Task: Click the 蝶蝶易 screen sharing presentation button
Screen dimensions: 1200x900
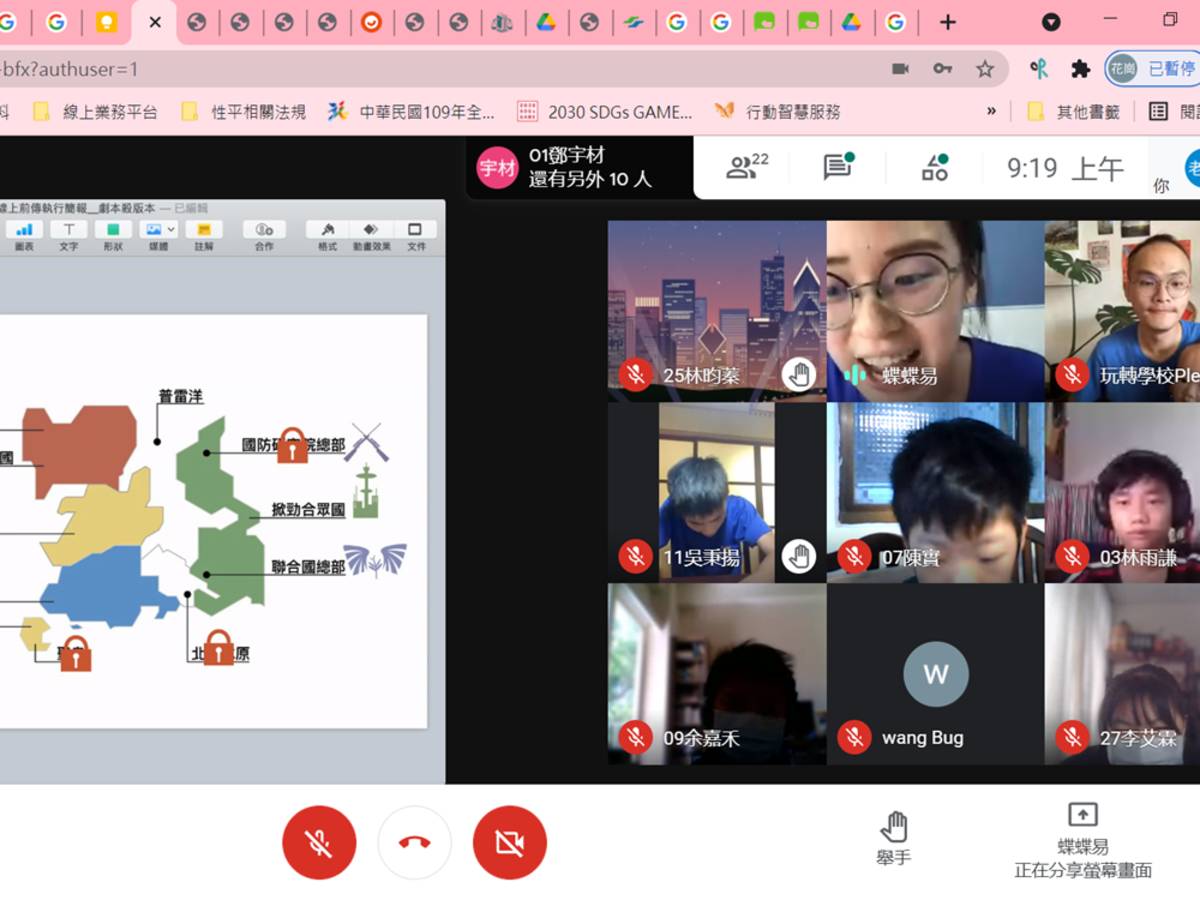Action: pos(1083,840)
